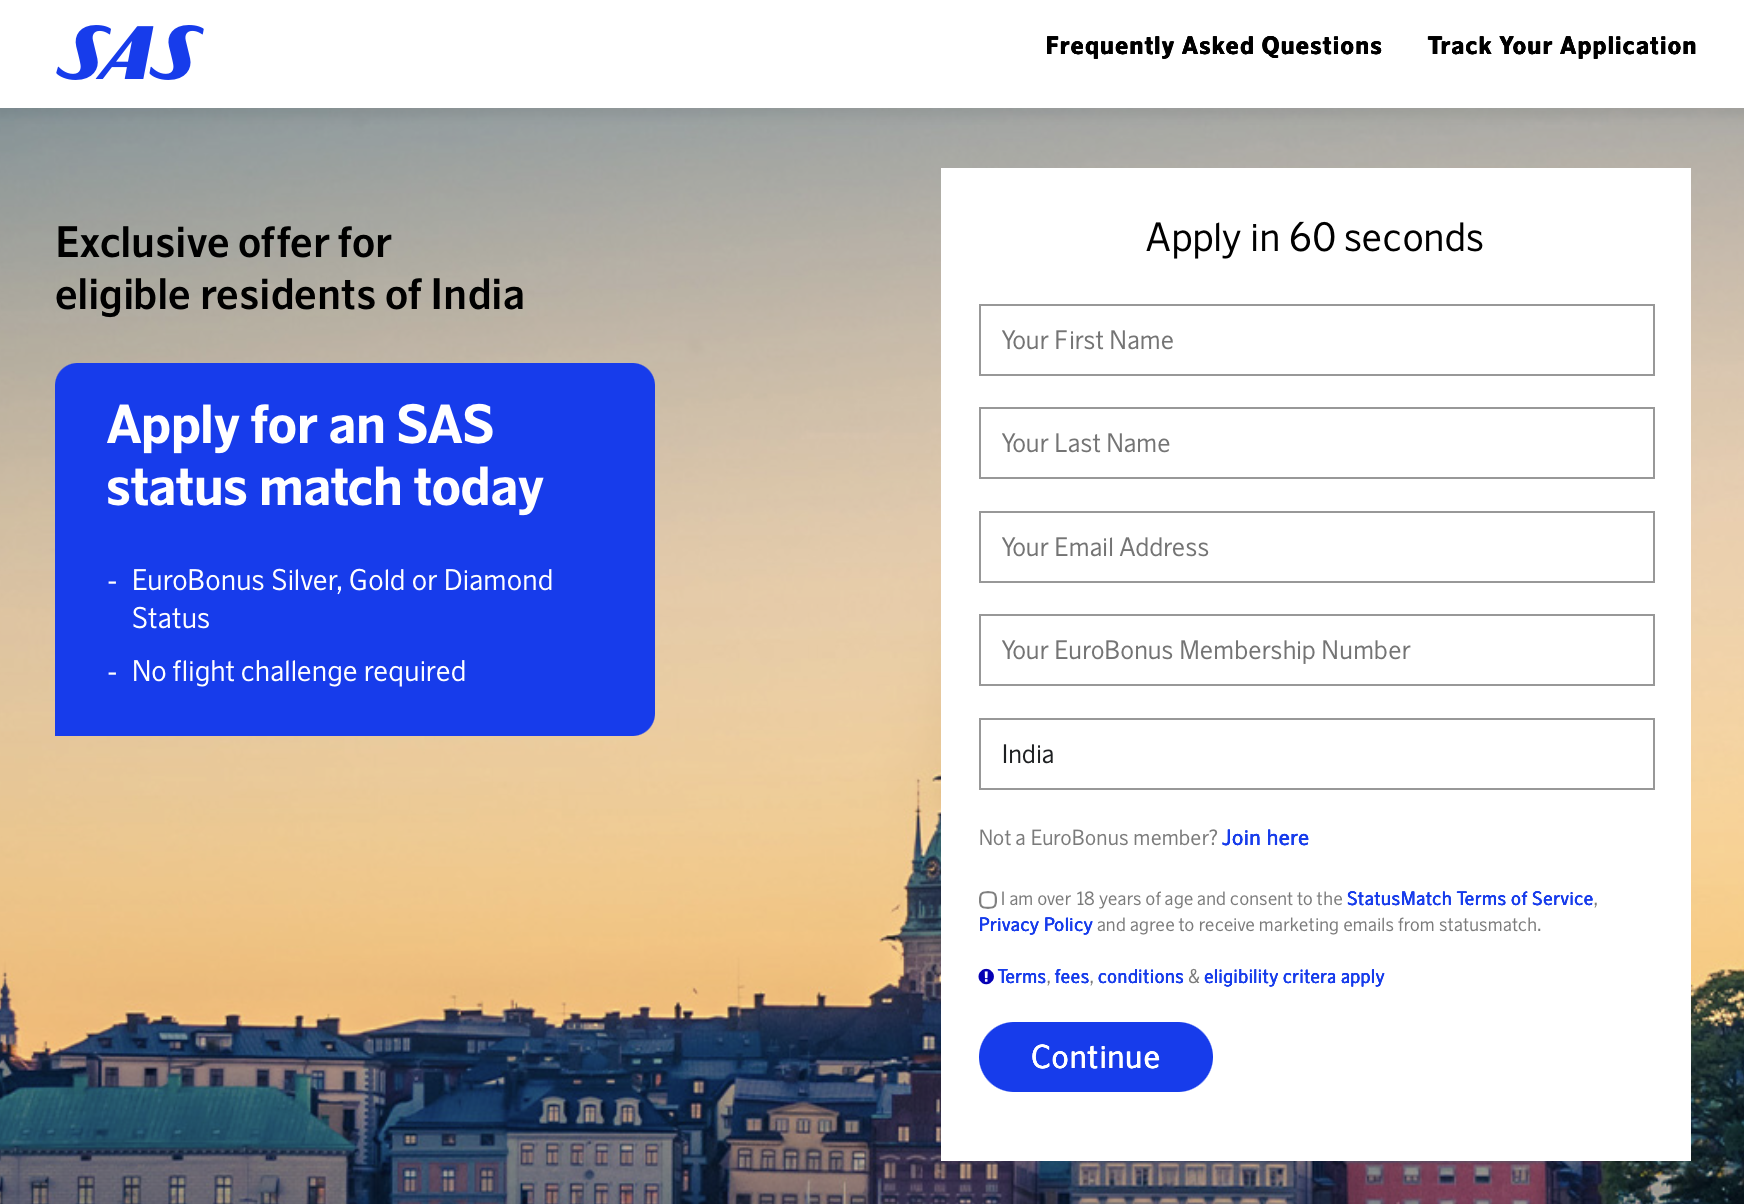Click the Apply for an SAS status match banner
Screen dimensions: 1744x1204
(x=355, y=549)
